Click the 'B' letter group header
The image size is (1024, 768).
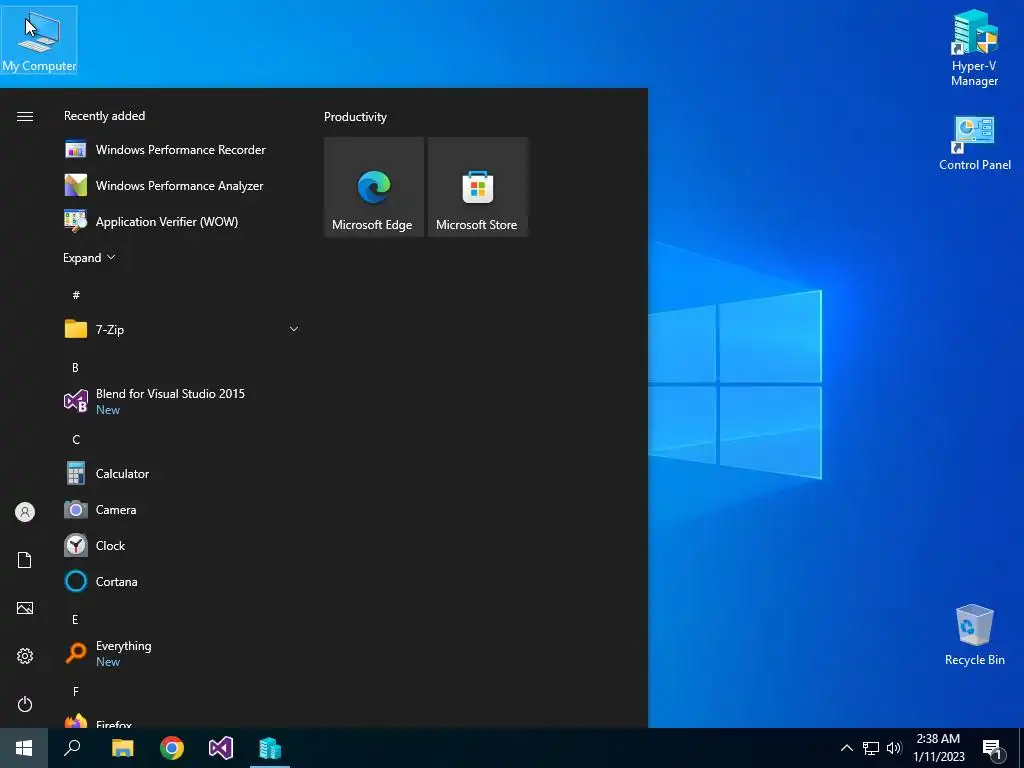(75, 368)
